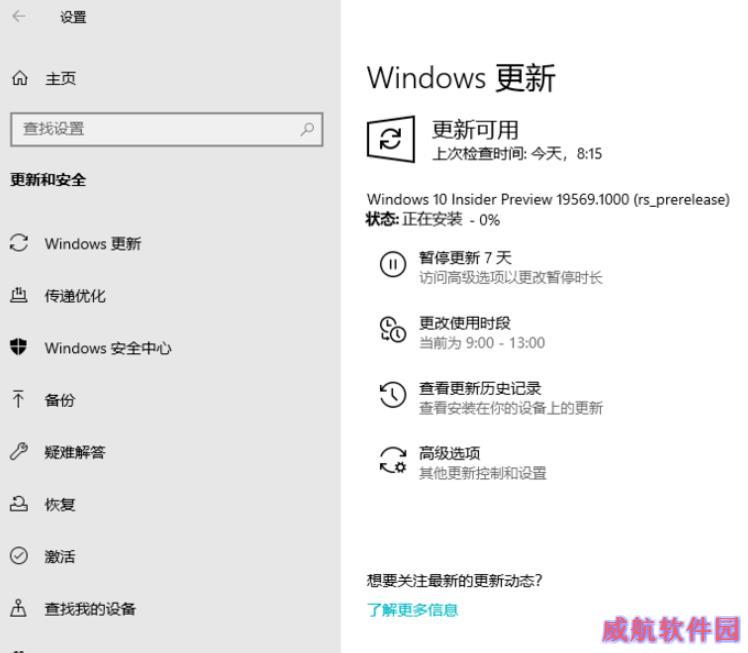
Task: Open Windows 更新 in the sidebar
Action: [x=93, y=244]
